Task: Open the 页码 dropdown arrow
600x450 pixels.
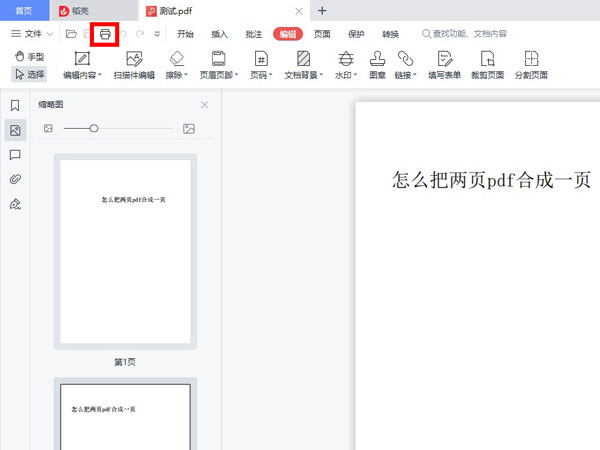Action: click(270, 75)
